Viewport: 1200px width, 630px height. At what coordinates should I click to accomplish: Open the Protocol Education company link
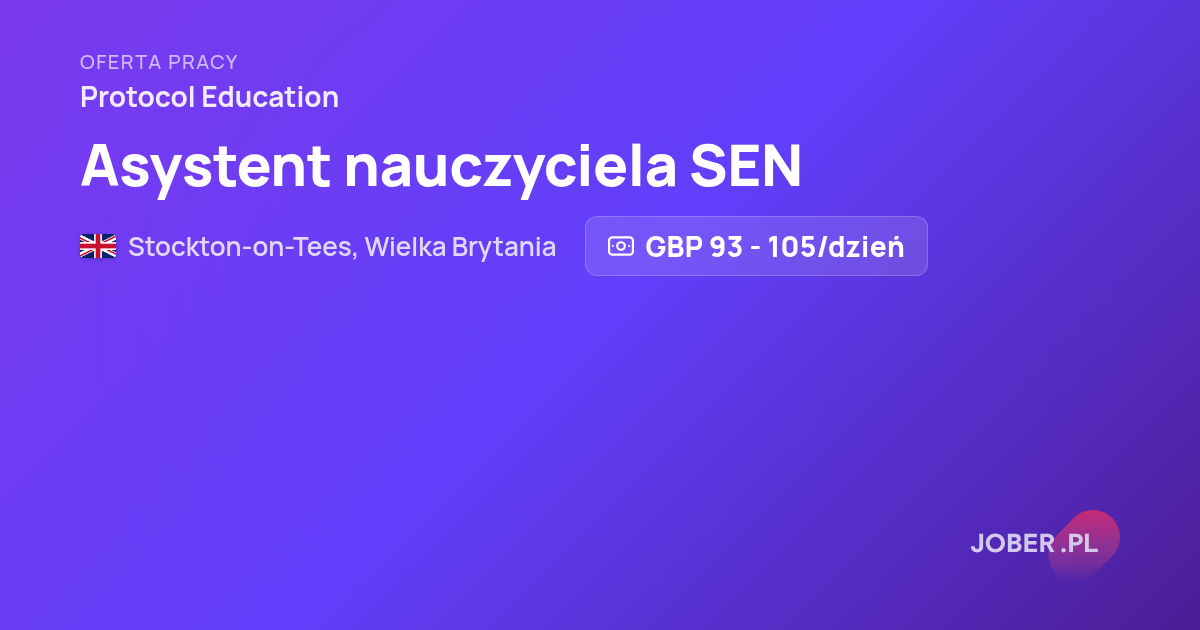[209, 97]
